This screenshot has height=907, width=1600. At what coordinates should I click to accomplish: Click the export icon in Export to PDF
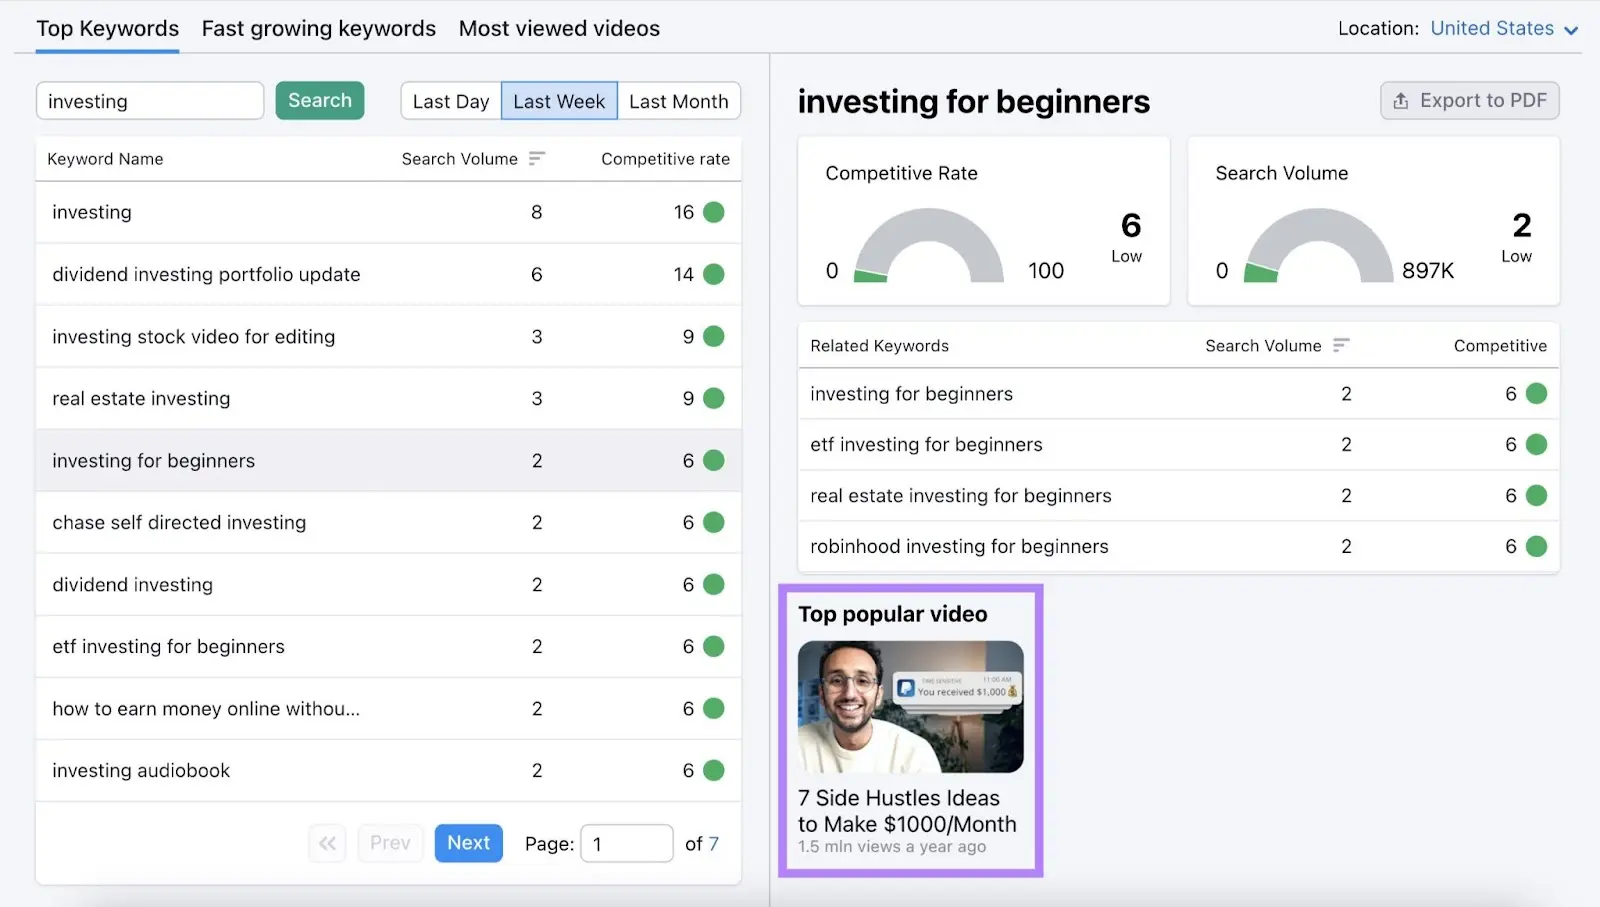pos(1401,101)
